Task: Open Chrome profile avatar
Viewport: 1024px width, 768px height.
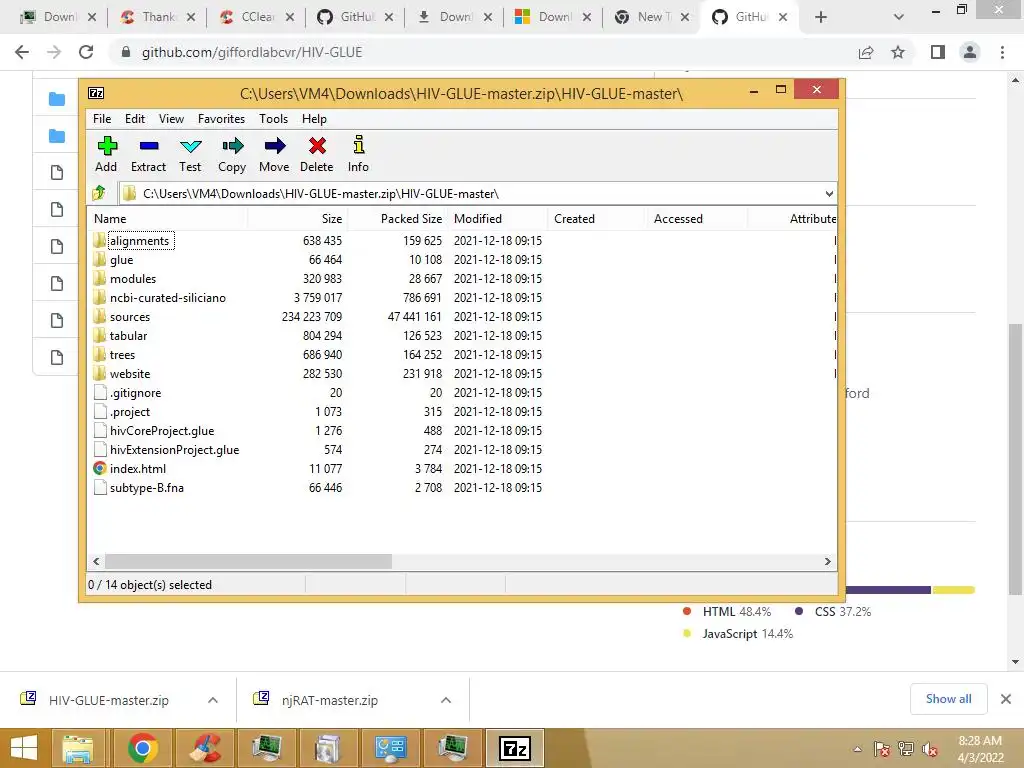Action: point(970,52)
